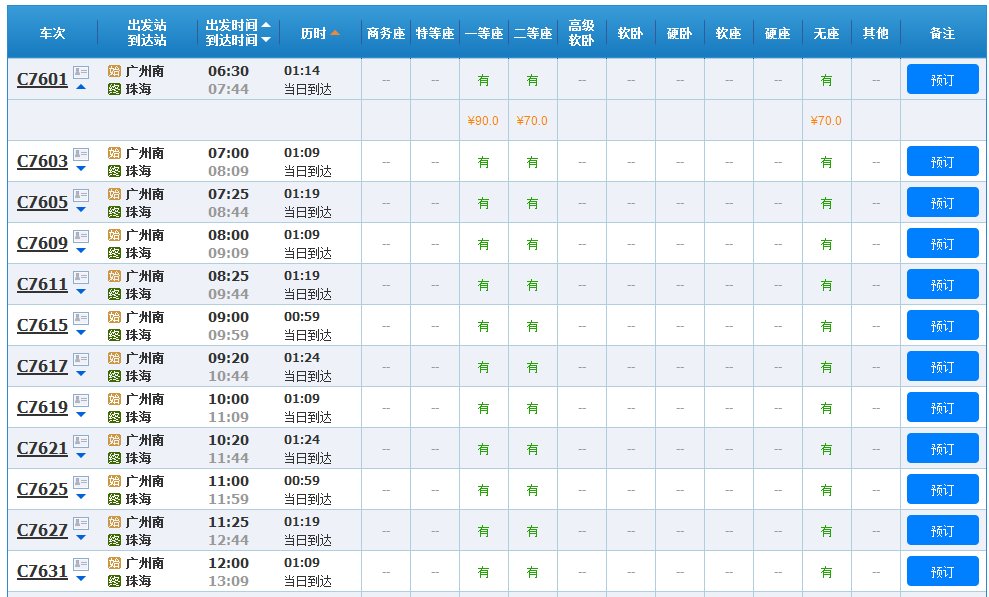Click the 始 start-station icon for C7603
The width and height of the screenshot is (989, 597).
click(113, 153)
